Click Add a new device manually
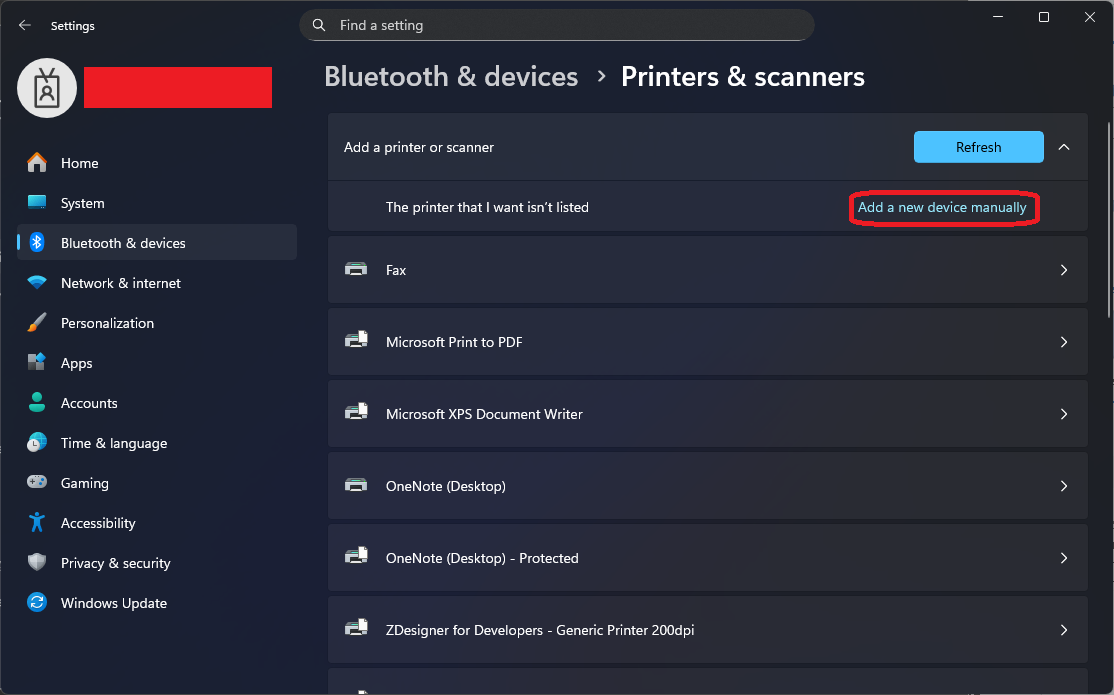 click(942, 208)
